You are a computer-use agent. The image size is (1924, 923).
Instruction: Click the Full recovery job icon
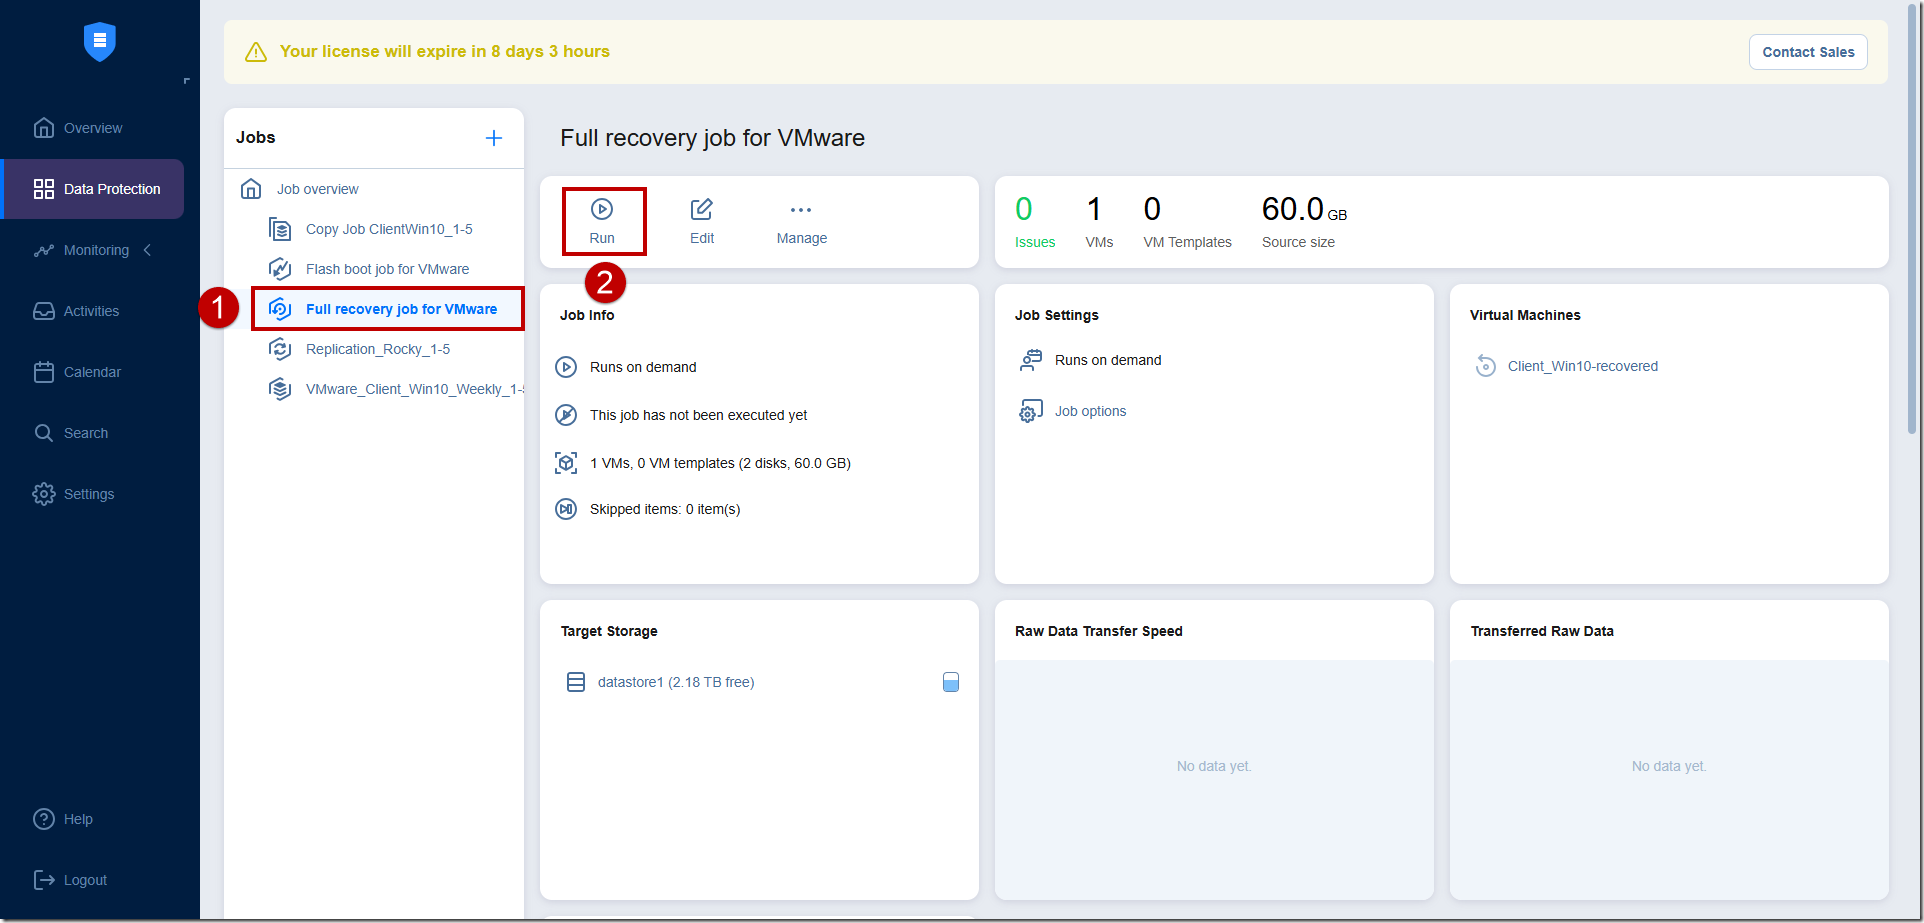coord(280,309)
